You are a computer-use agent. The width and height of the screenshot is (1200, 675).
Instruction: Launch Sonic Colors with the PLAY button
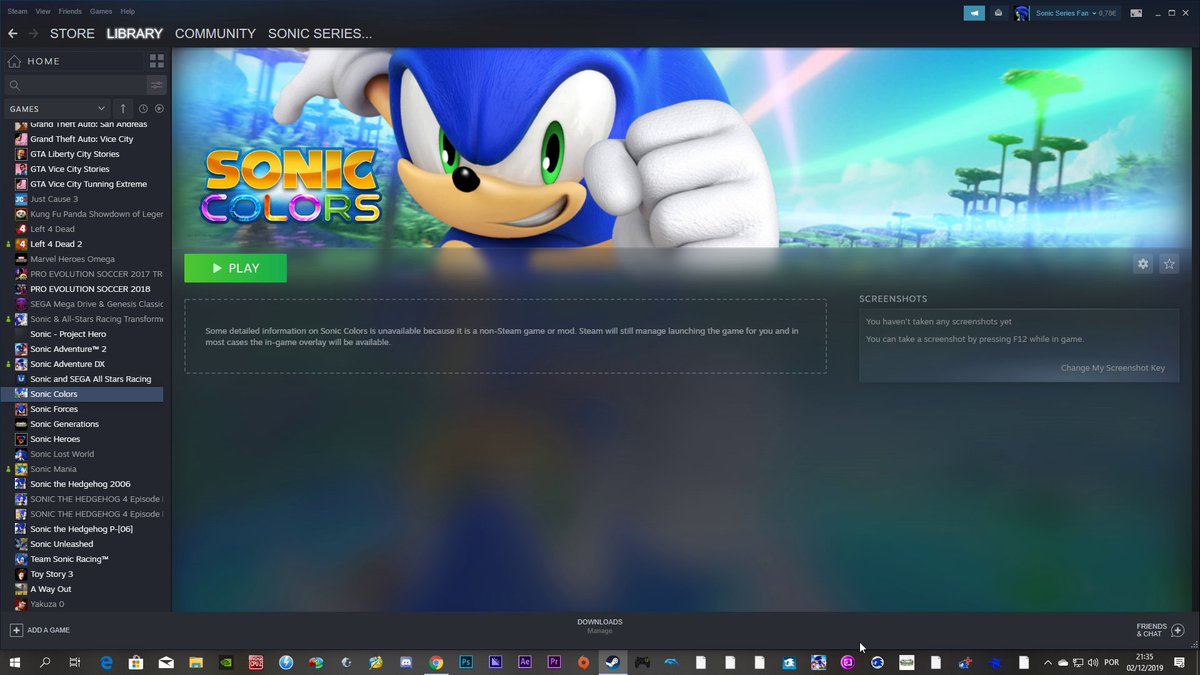coord(235,268)
